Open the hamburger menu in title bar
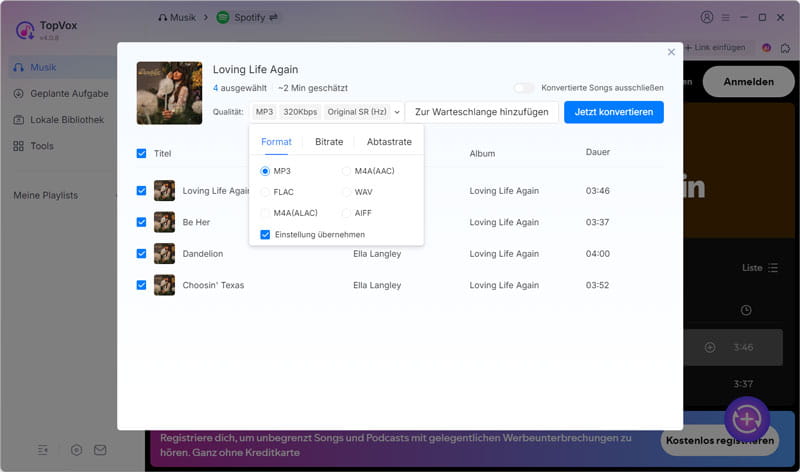Screen dimensions: 800x472 tap(726, 17)
